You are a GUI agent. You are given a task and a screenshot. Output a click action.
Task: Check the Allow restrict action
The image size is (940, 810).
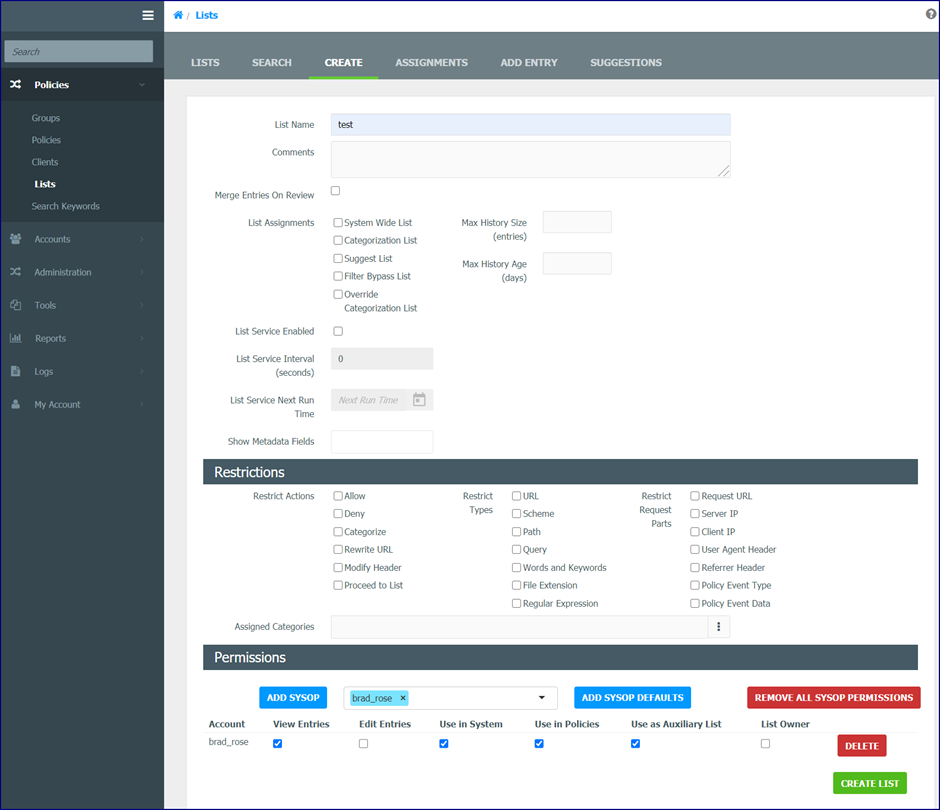338,496
